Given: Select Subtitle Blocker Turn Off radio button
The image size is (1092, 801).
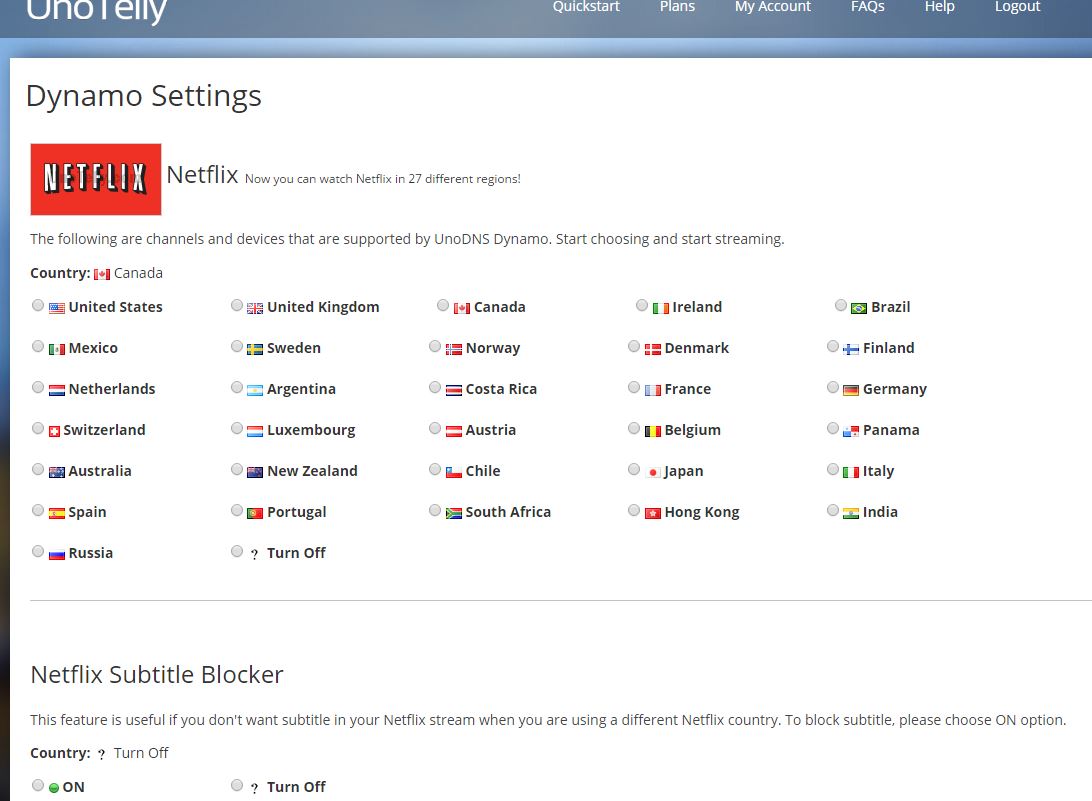Looking at the screenshot, I should [x=237, y=786].
